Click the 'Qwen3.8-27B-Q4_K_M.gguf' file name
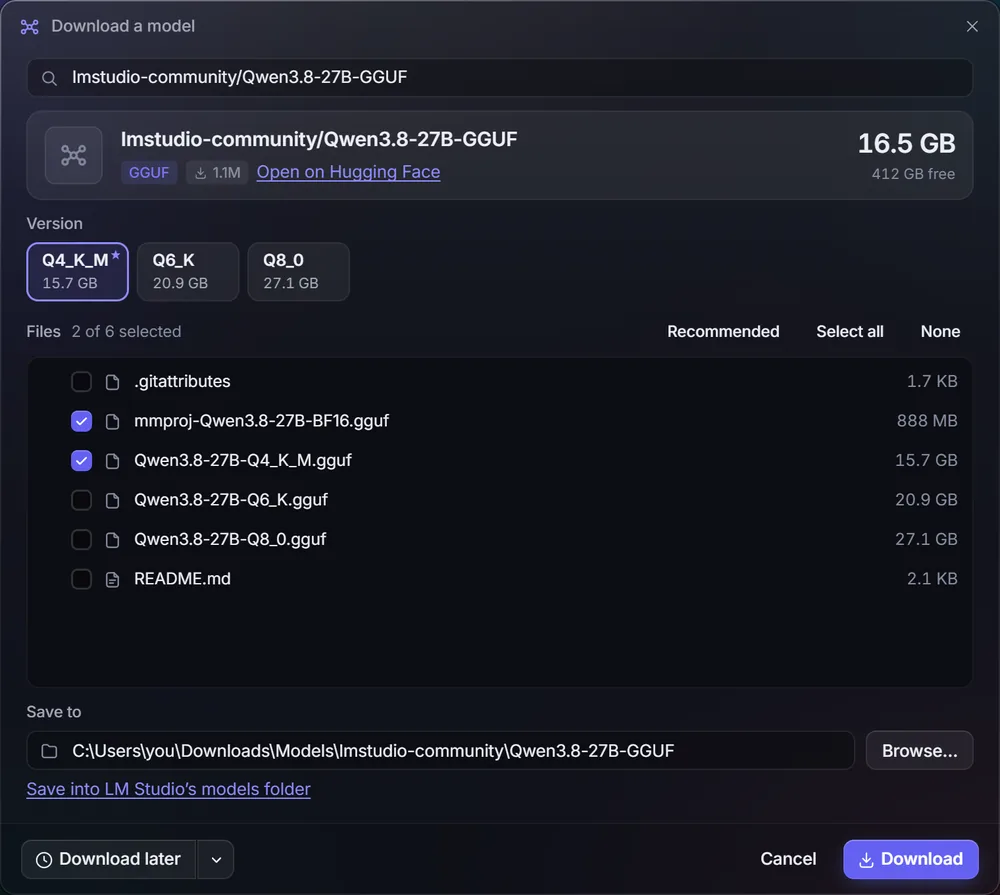This screenshot has height=895, width=1000. coord(242,461)
